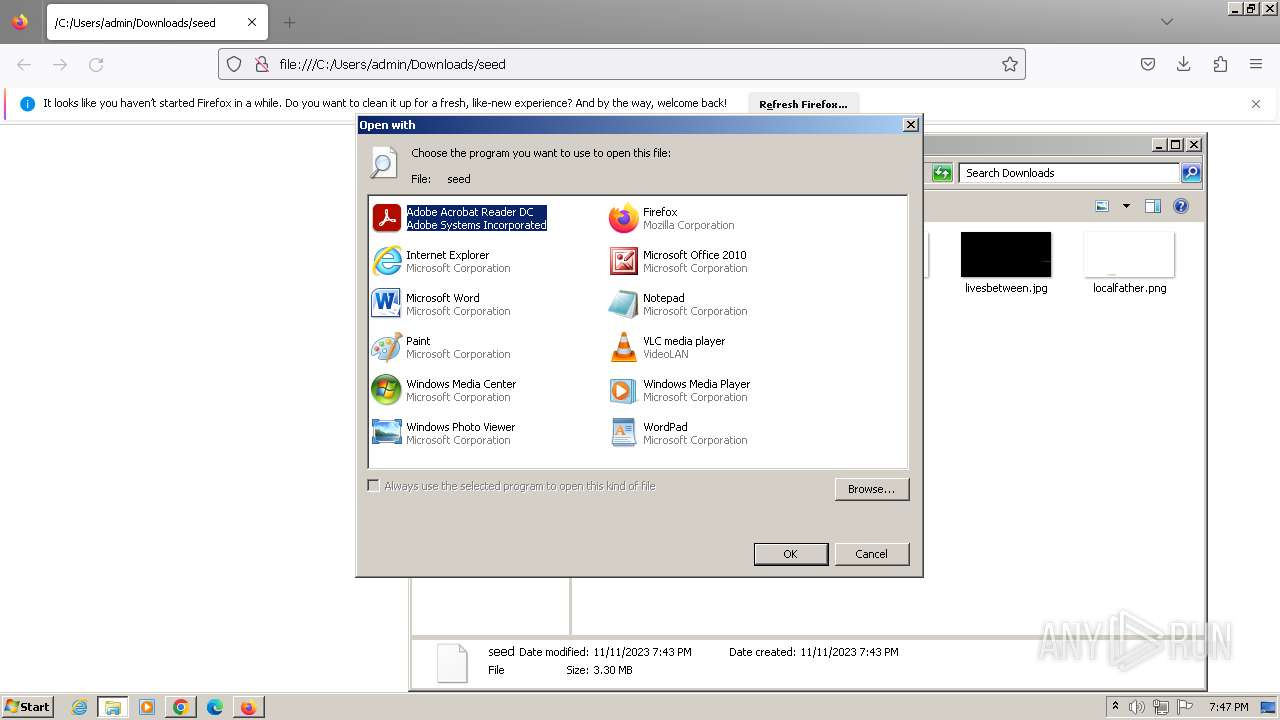Choose the Windows Media Center icon
Viewport: 1280px width, 720px height.
pos(386,390)
